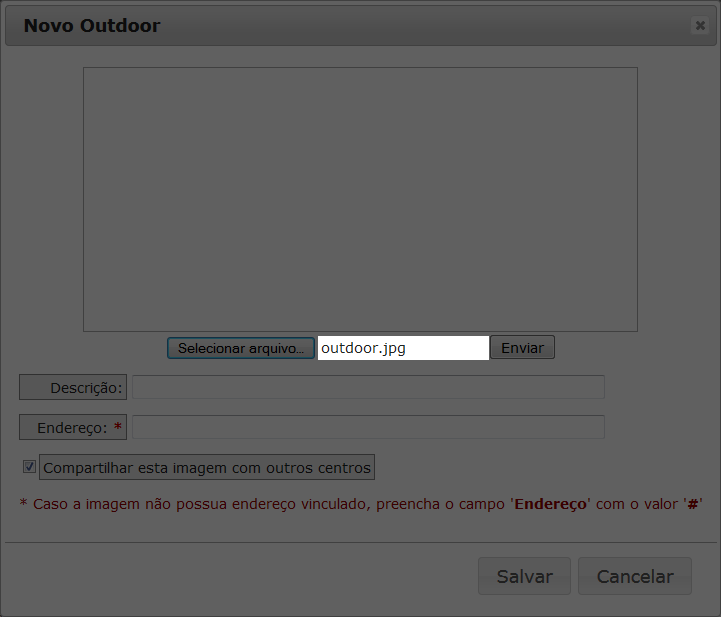Click the image preview area
This screenshot has height=617, width=721.
pos(360,200)
